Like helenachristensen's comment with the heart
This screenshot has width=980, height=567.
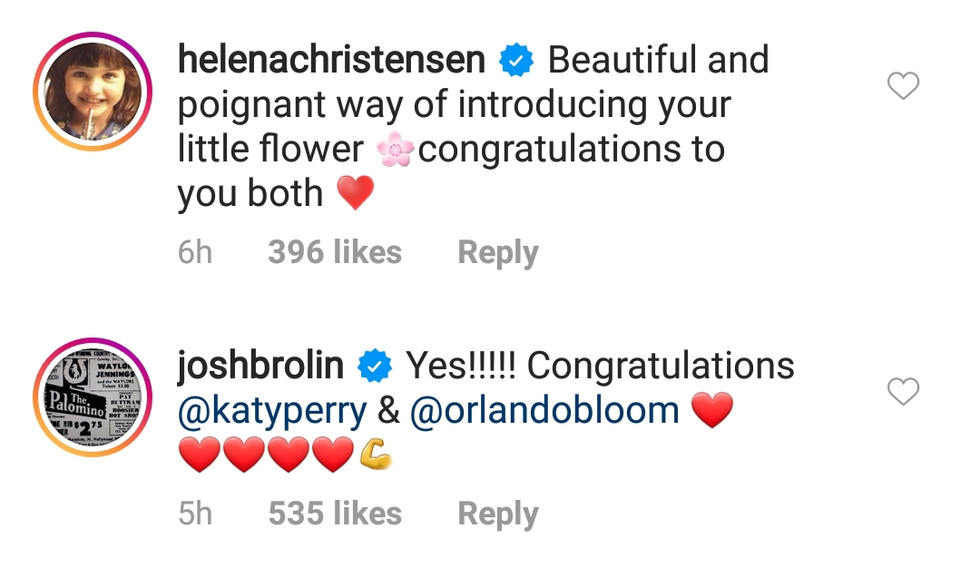point(903,87)
